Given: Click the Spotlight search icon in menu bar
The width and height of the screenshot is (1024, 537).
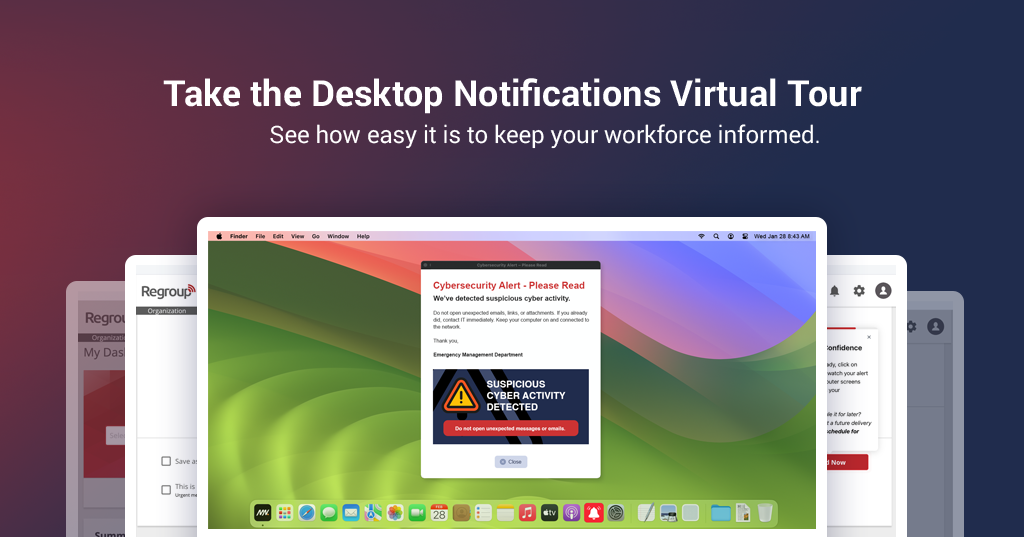Looking at the screenshot, I should [716, 236].
